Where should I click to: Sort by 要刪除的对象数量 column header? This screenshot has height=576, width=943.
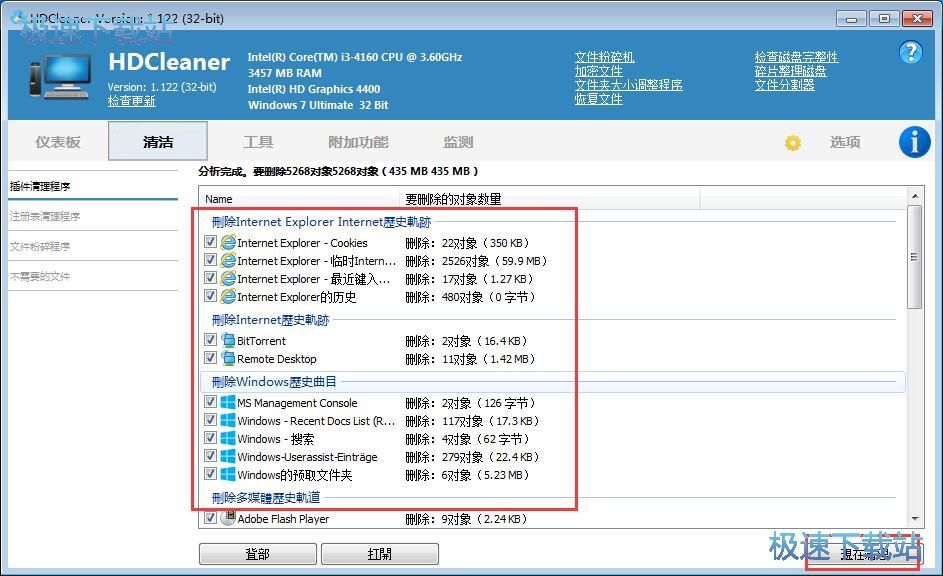point(550,198)
